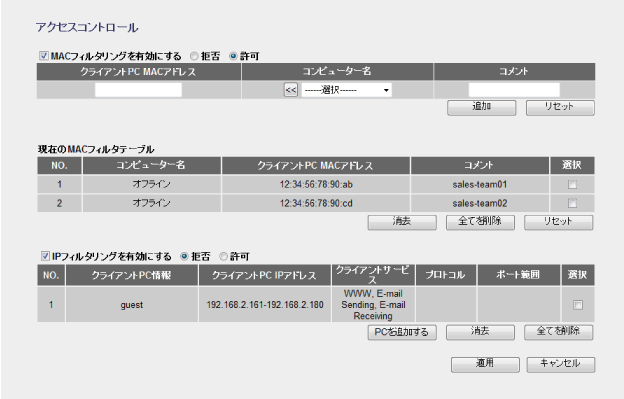Click オフライン cell in MAC filter row 1
624x399 pixels.
152,185
